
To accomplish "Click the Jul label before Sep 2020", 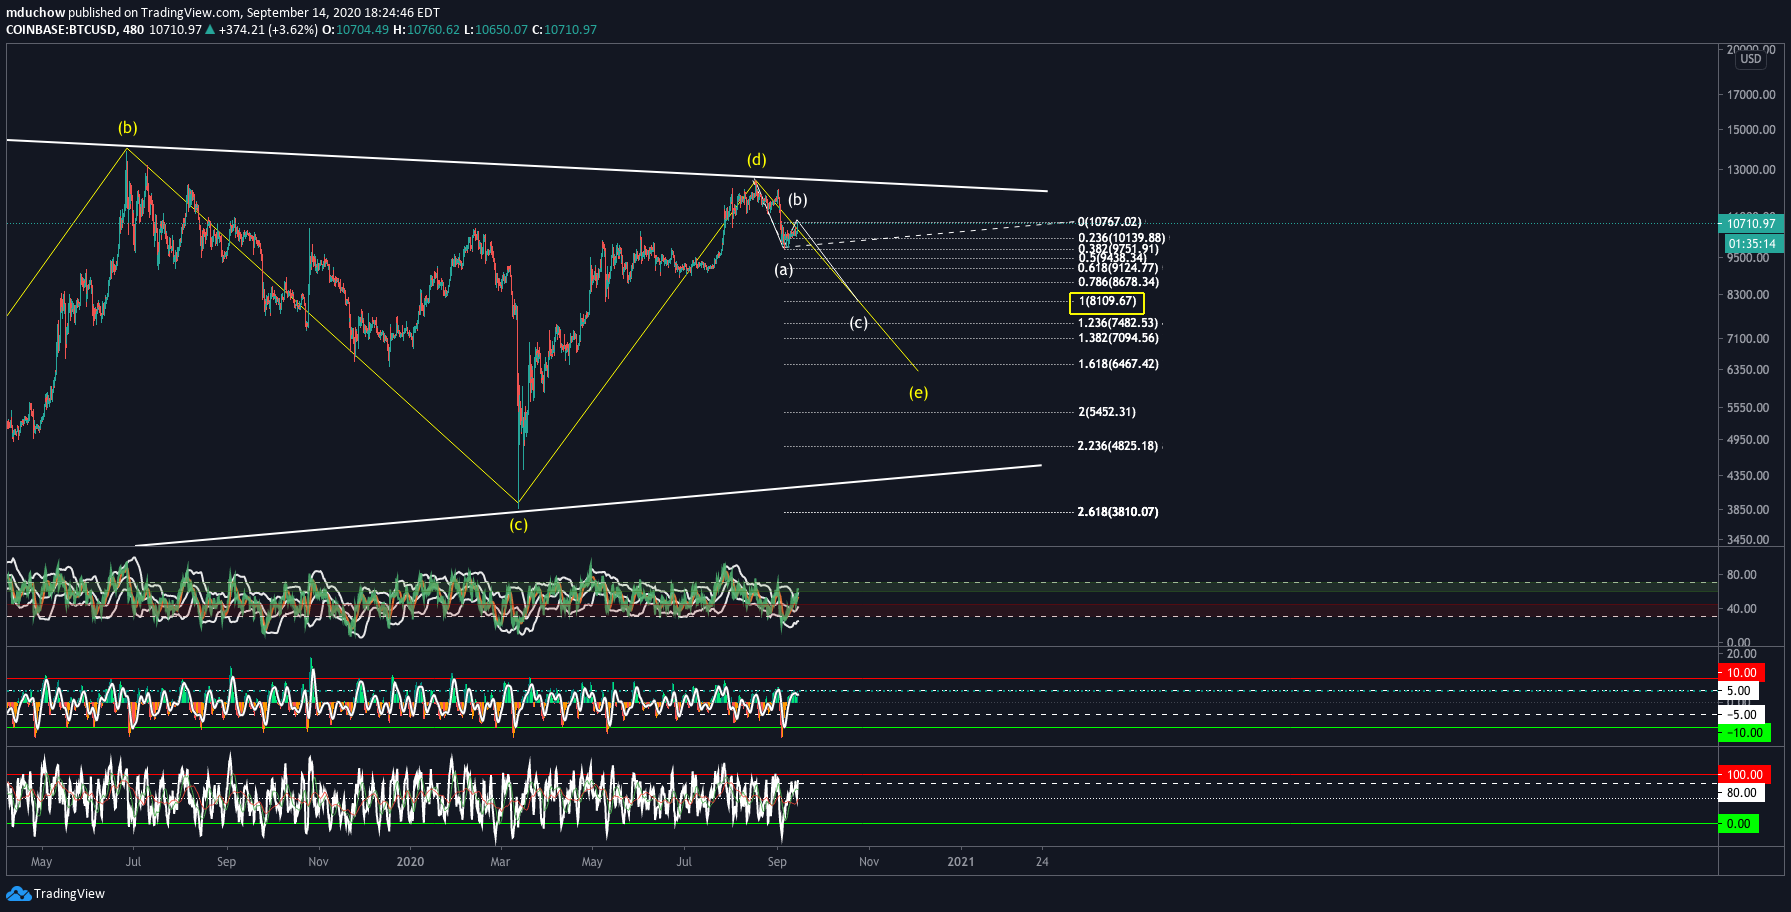I will pyautogui.click(x=684, y=862).
